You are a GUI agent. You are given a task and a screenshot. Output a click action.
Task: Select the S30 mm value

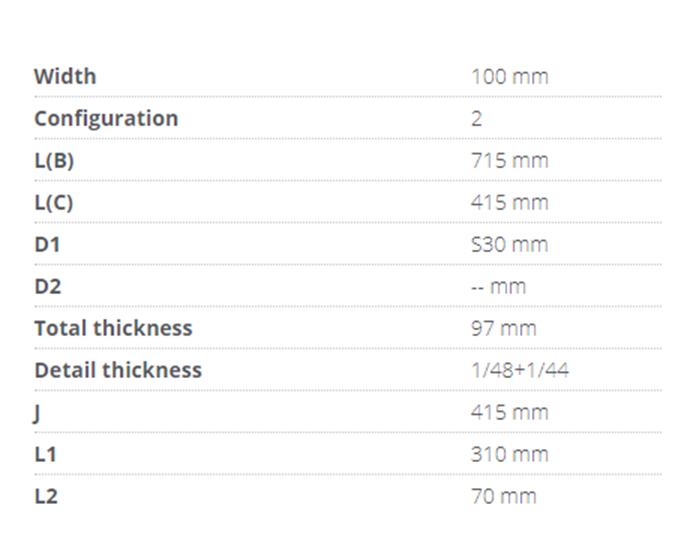(509, 244)
